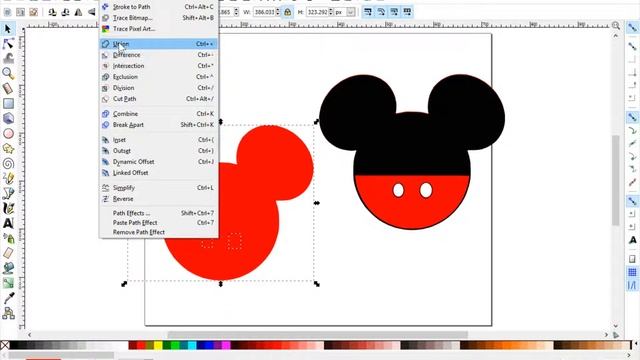The width and height of the screenshot is (640, 360).
Task: Select the Spray tool
Action: point(8,238)
